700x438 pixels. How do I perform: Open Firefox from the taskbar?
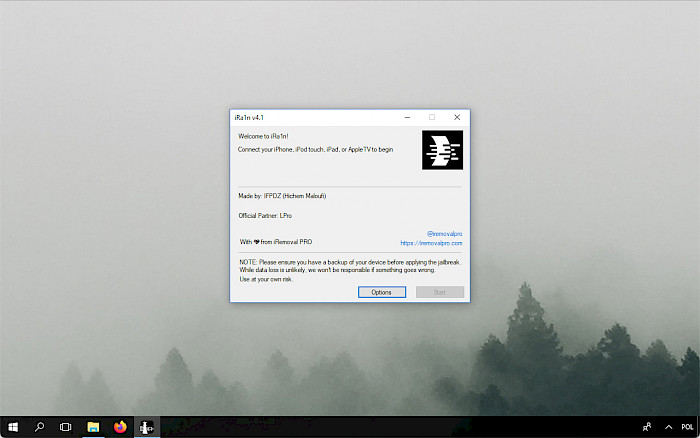pos(120,427)
